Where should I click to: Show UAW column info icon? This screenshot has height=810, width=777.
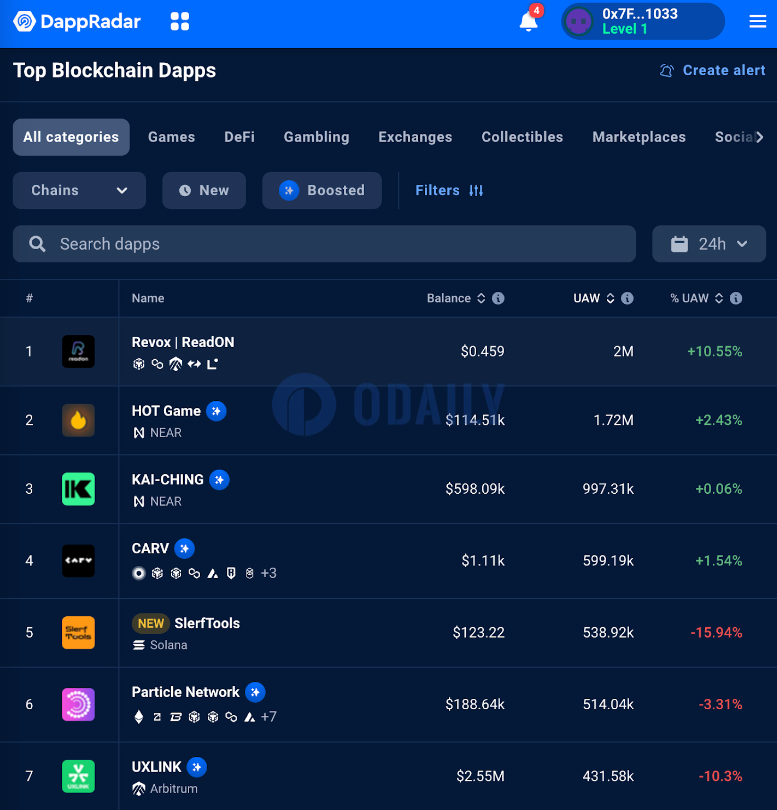(x=627, y=299)
